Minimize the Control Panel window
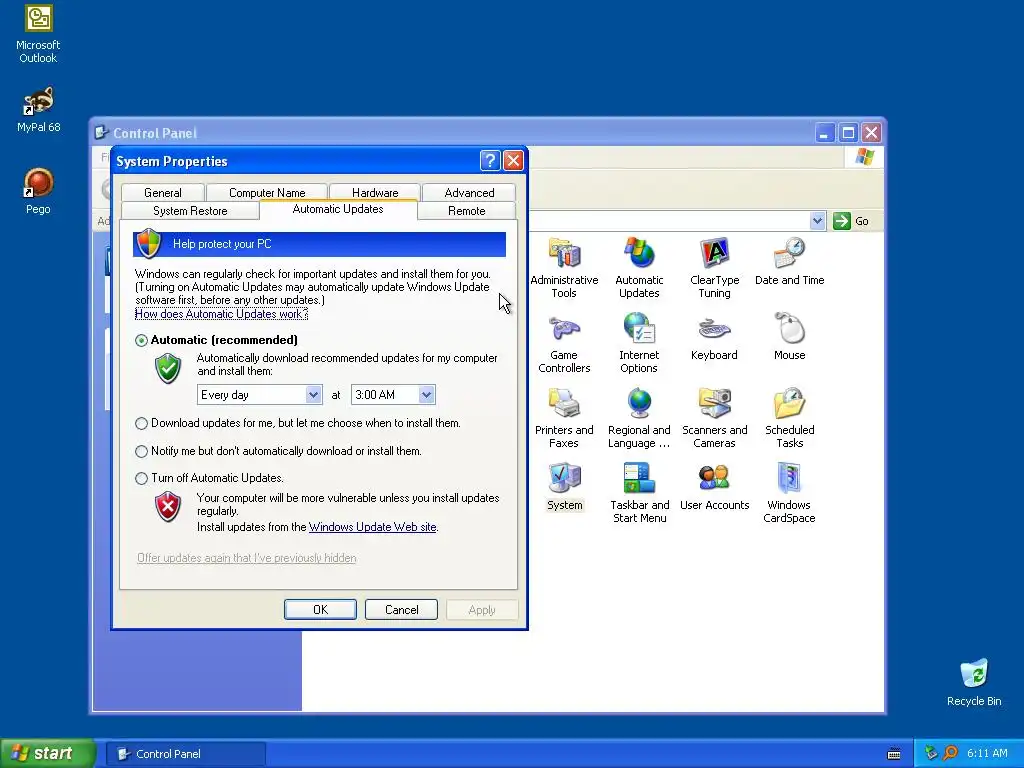The height and width of the screenshot is (768, 1024). pos(825,133)
